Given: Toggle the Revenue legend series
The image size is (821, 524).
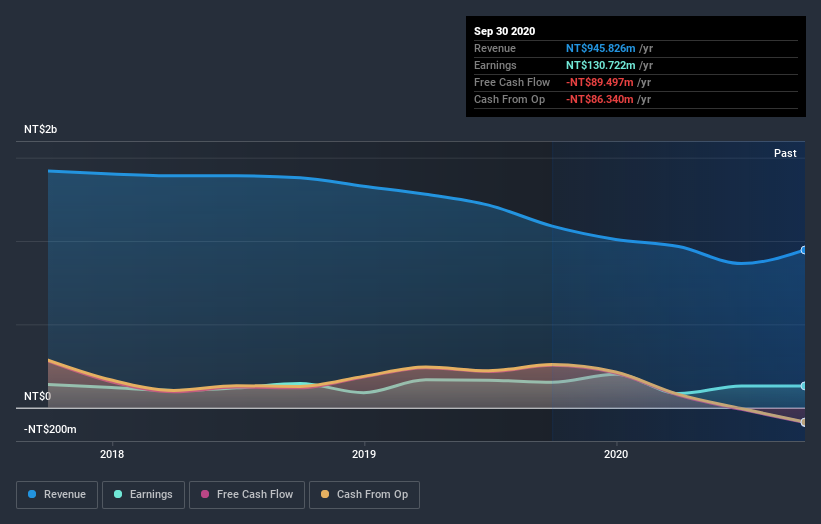Looking at the screenshot, I should click(x=57, y=495).
